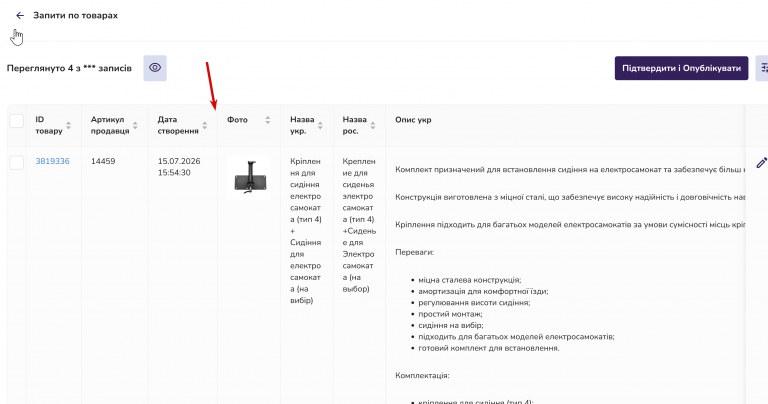Screen dimensions: 768x404
Task: Go back using the left arrow icon
Action: (x=20, y=16)
